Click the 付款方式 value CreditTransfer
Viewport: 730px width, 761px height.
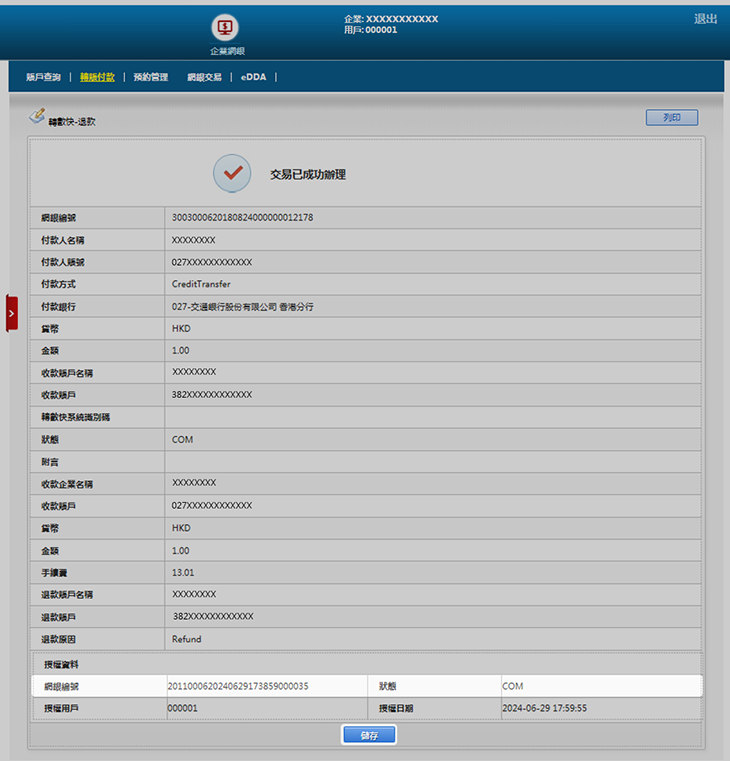tap(201, 284)
